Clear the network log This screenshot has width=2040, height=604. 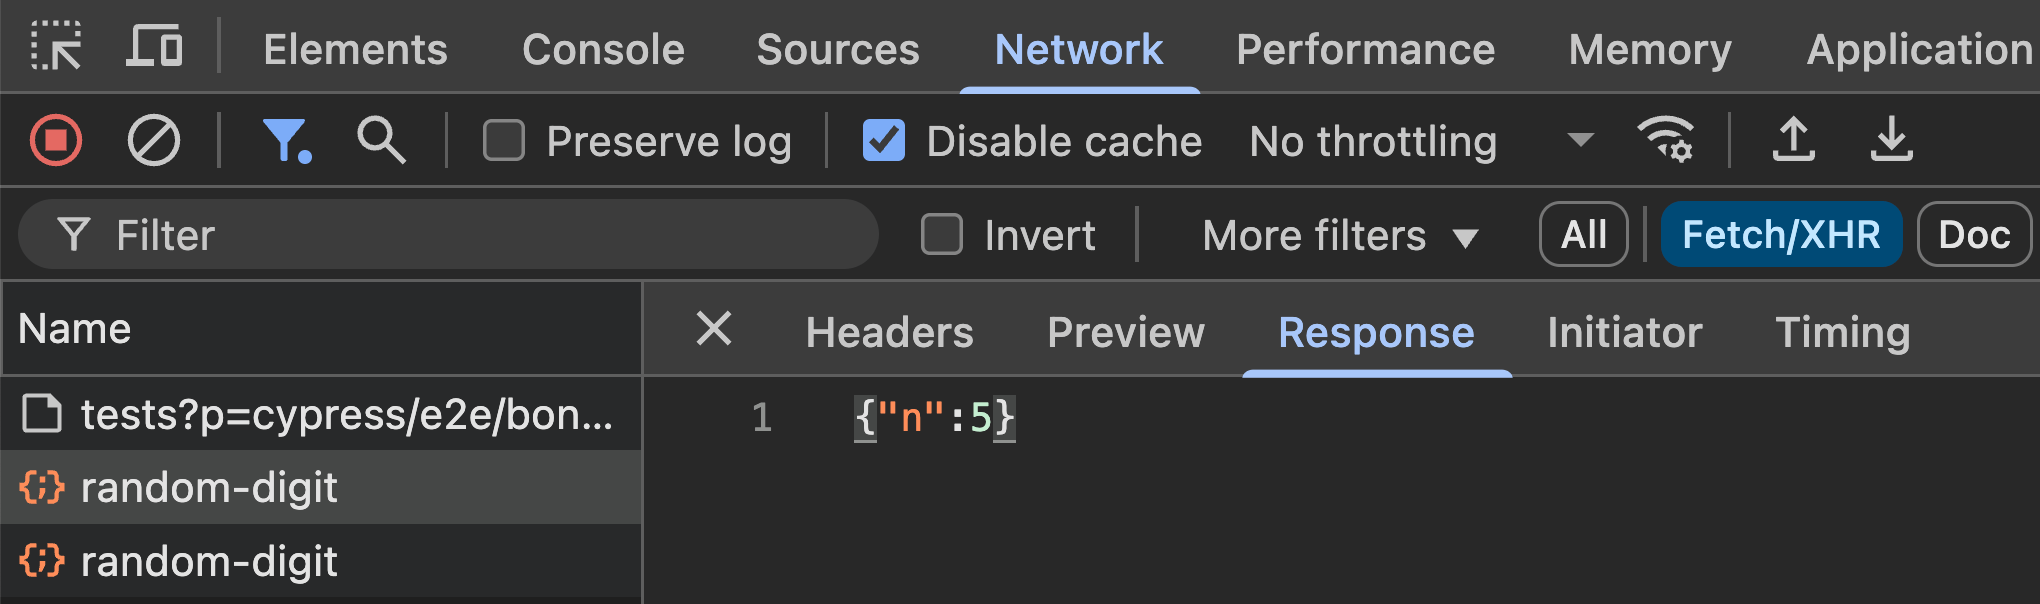tap(153, 140)
